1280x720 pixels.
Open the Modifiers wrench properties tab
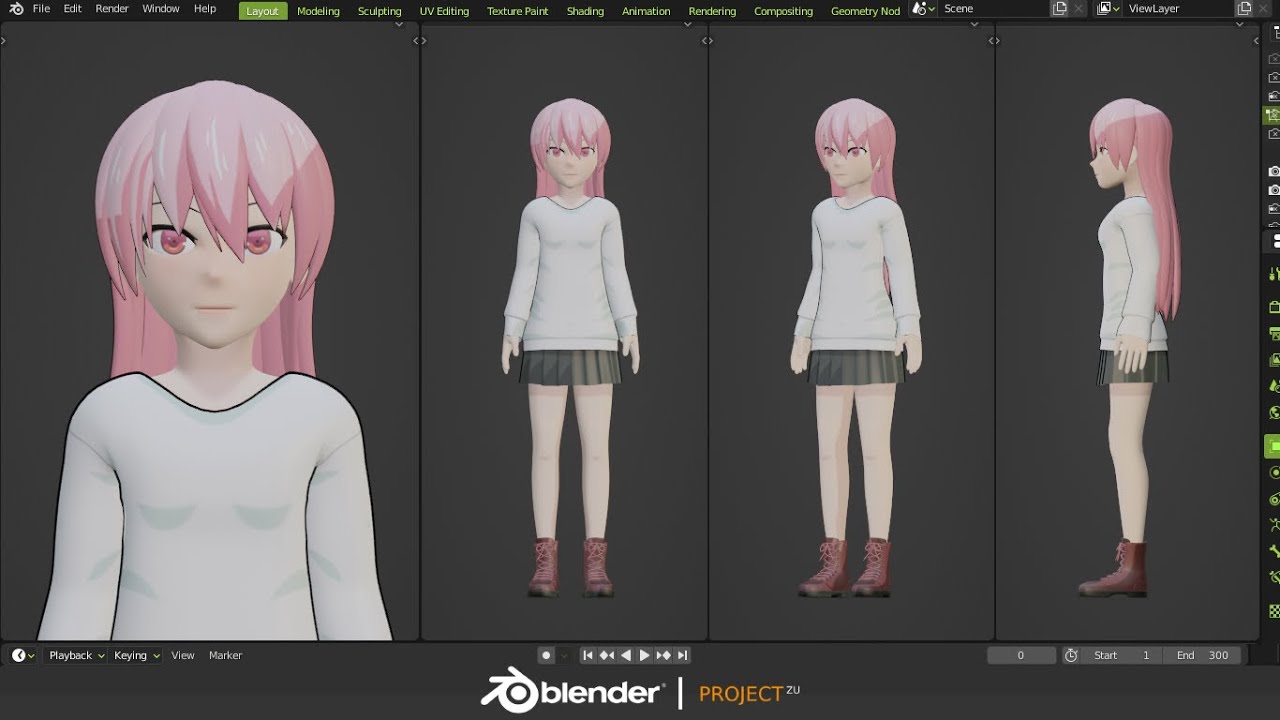[x=1274, y=551]
